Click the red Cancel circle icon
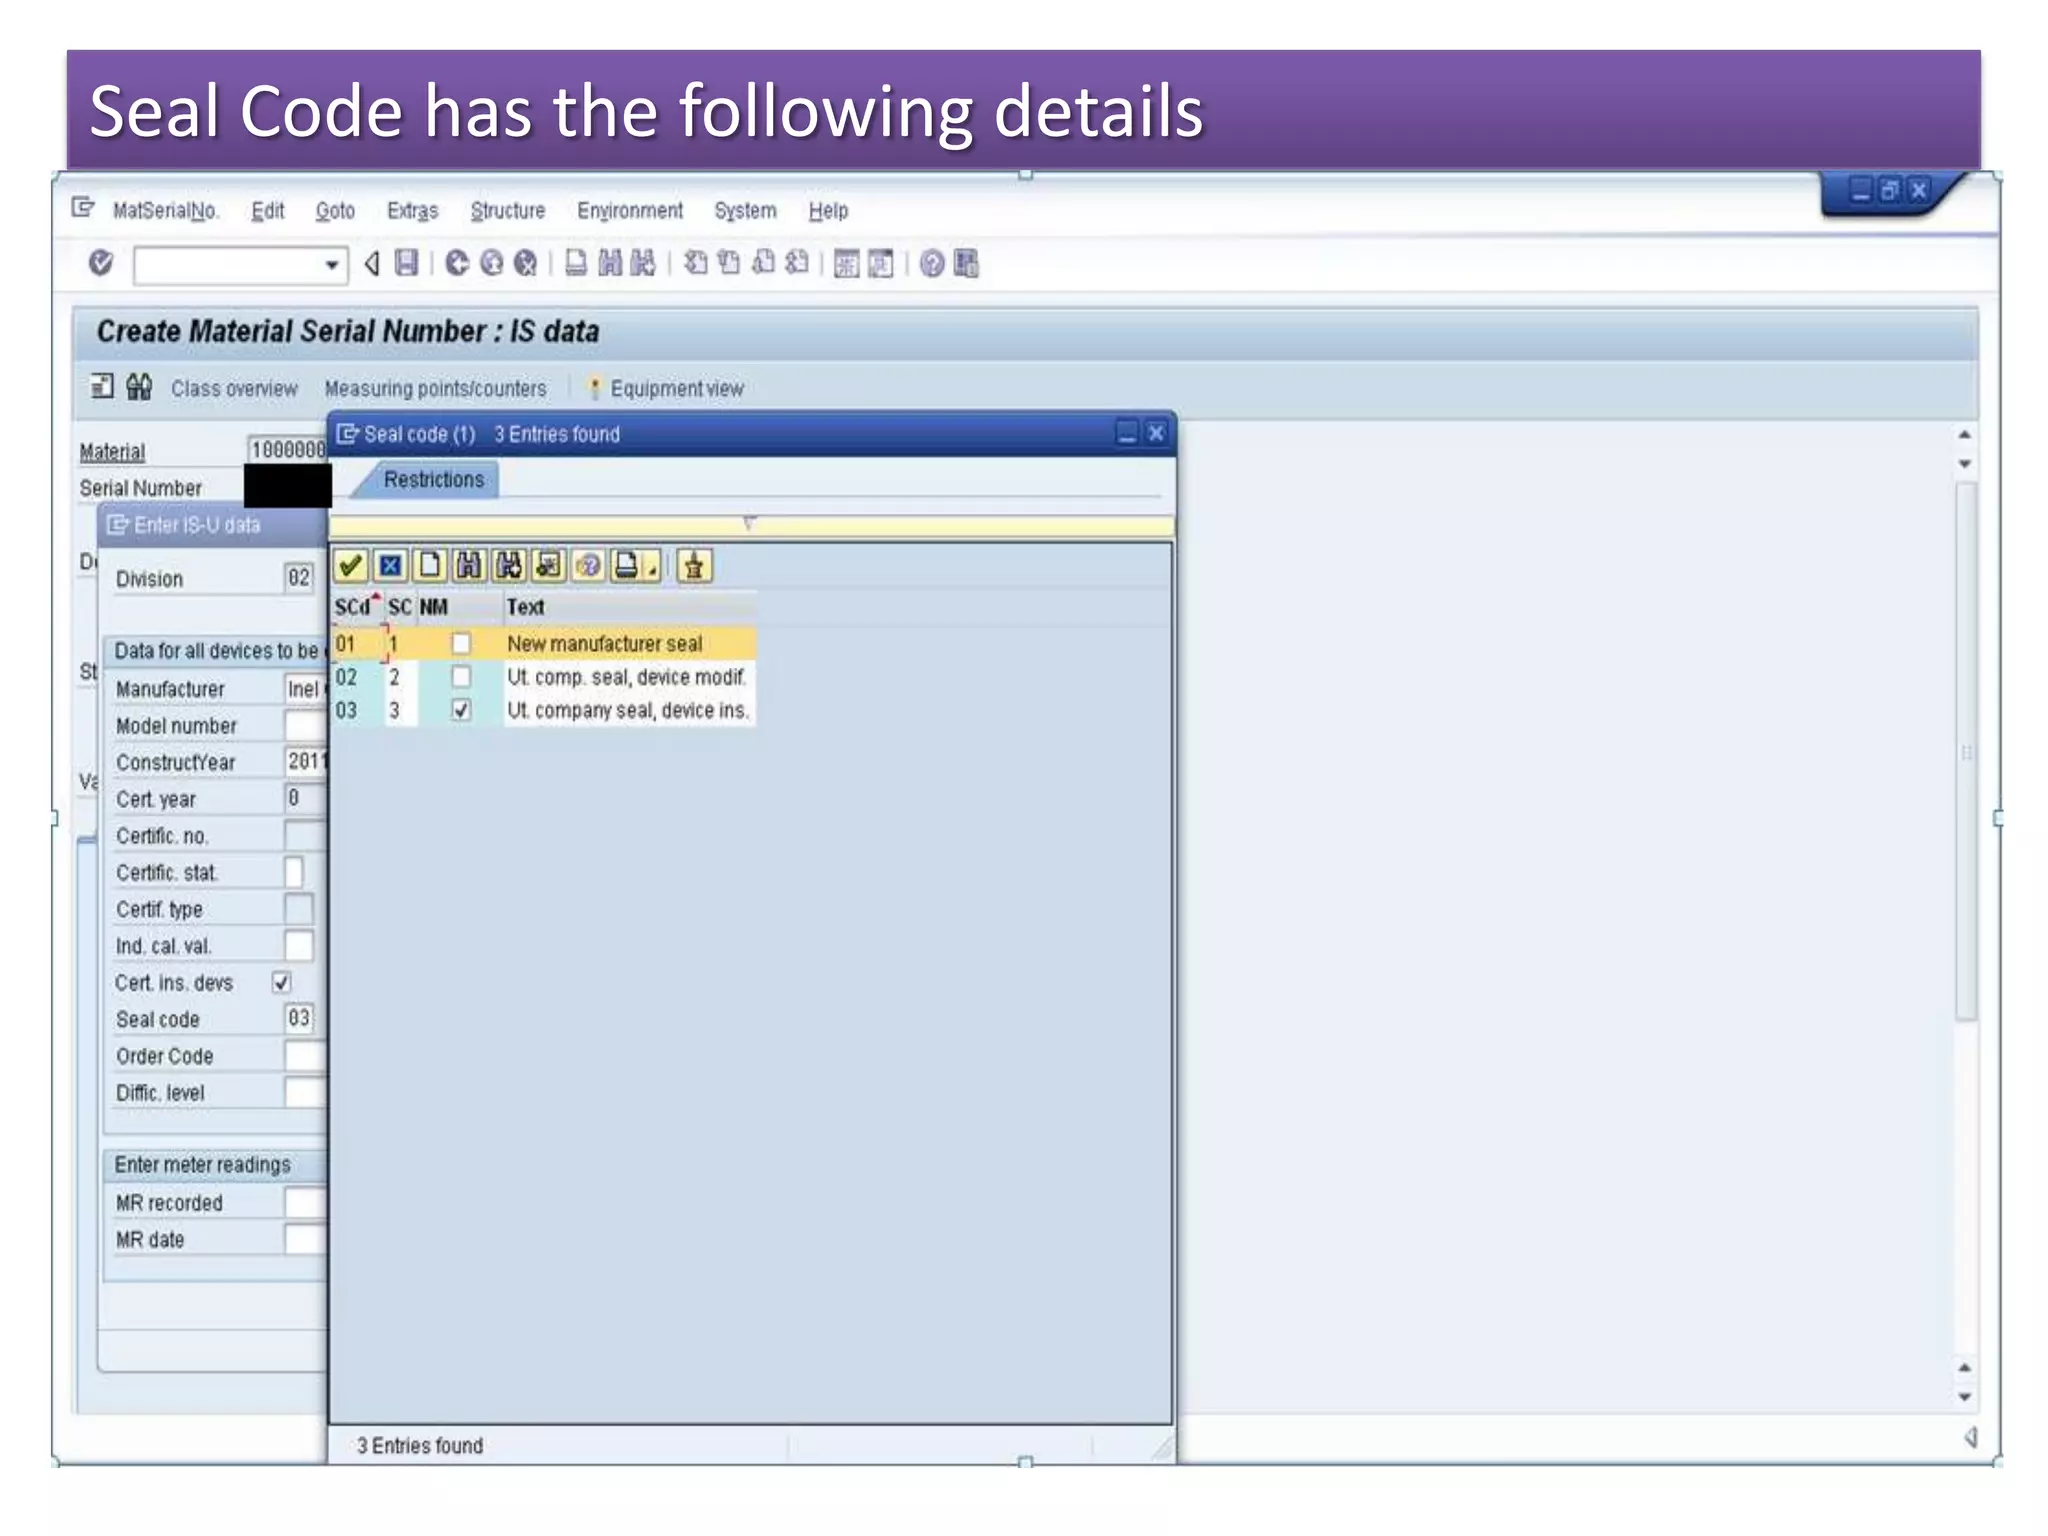This screenshot has height=1536, width=2048. [x=525, y=263]
